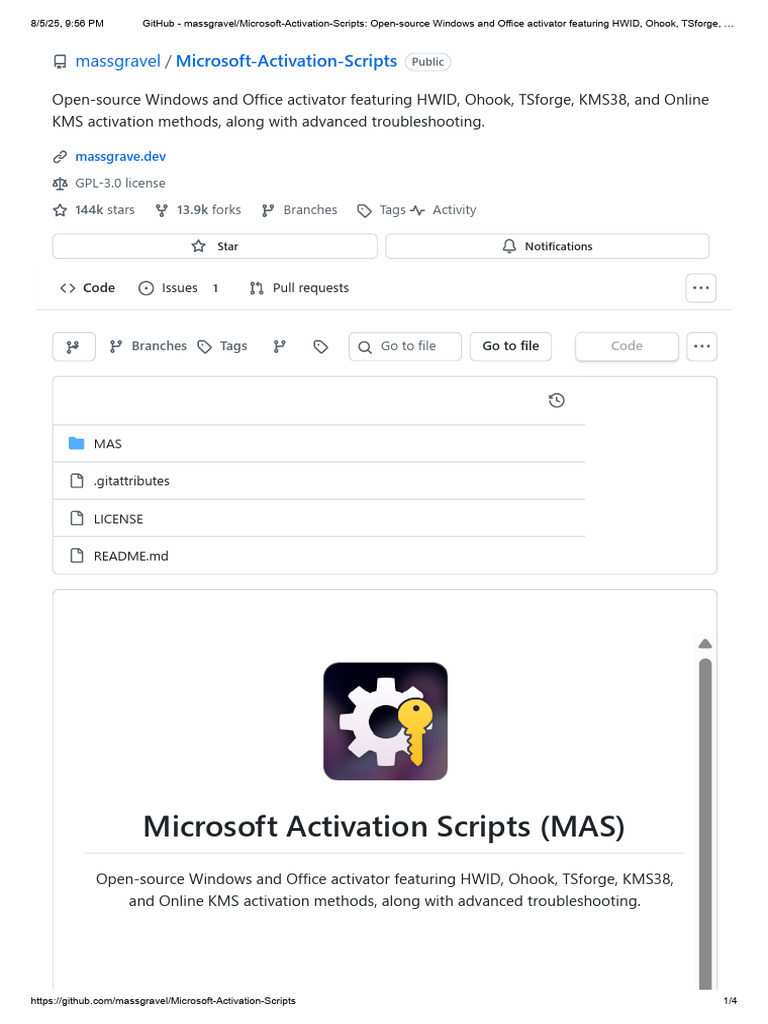Click the Pull requests icon

(257, 288)
